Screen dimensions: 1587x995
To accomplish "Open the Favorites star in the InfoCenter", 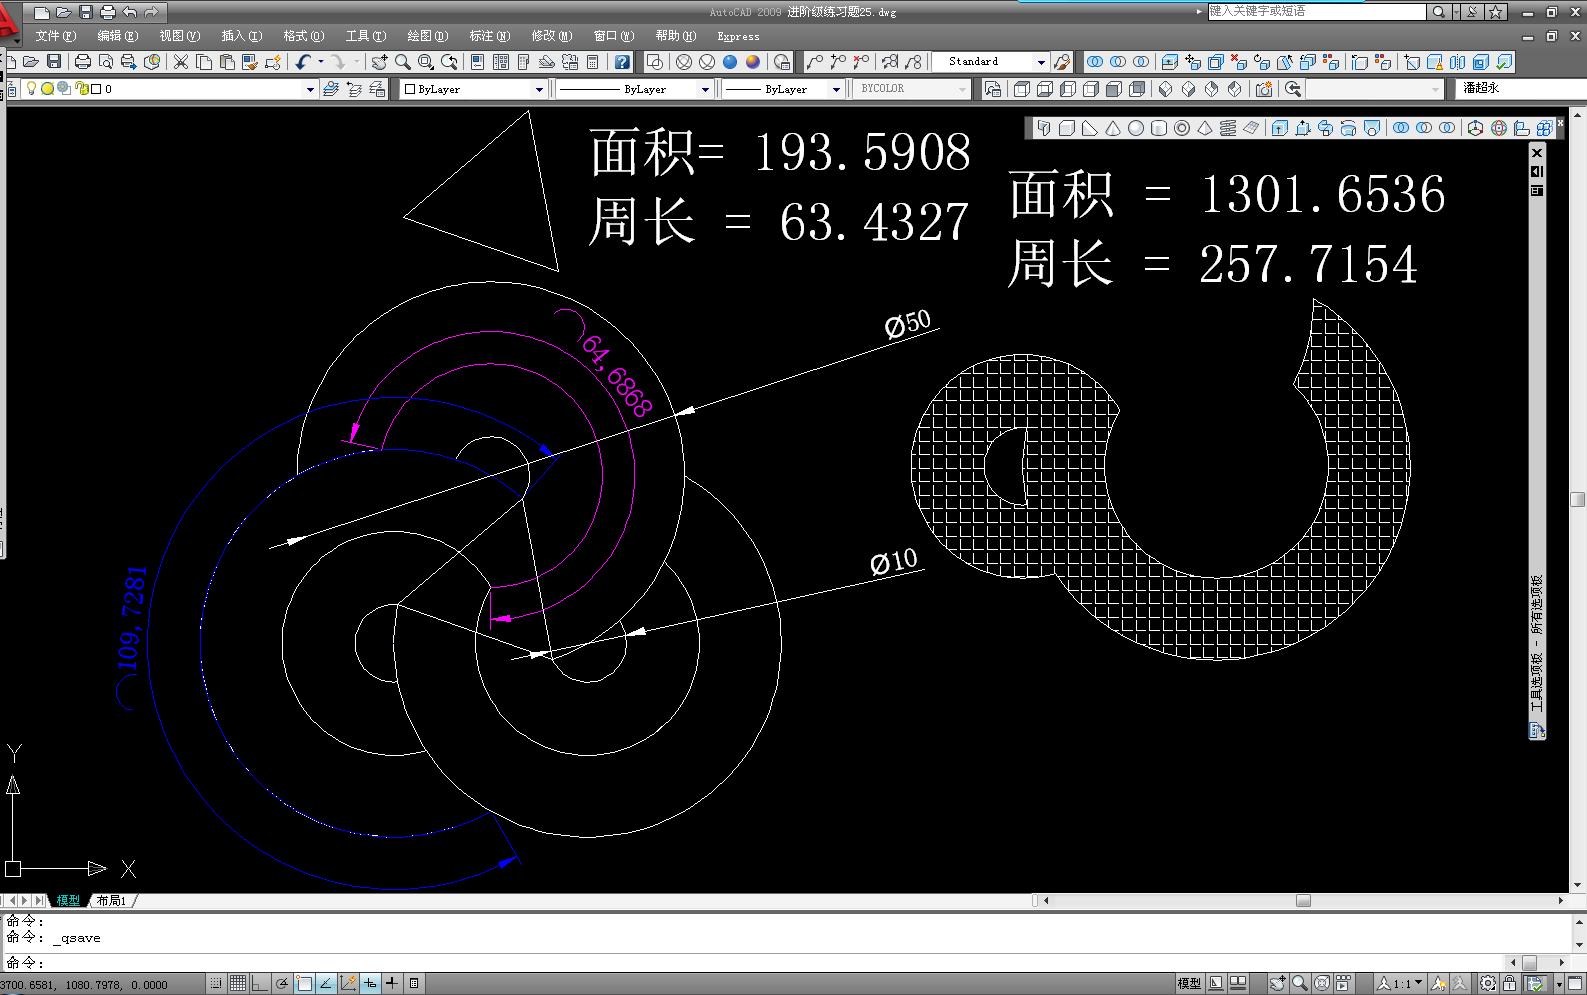I will pyautogui.click(x=1496, y=12).
